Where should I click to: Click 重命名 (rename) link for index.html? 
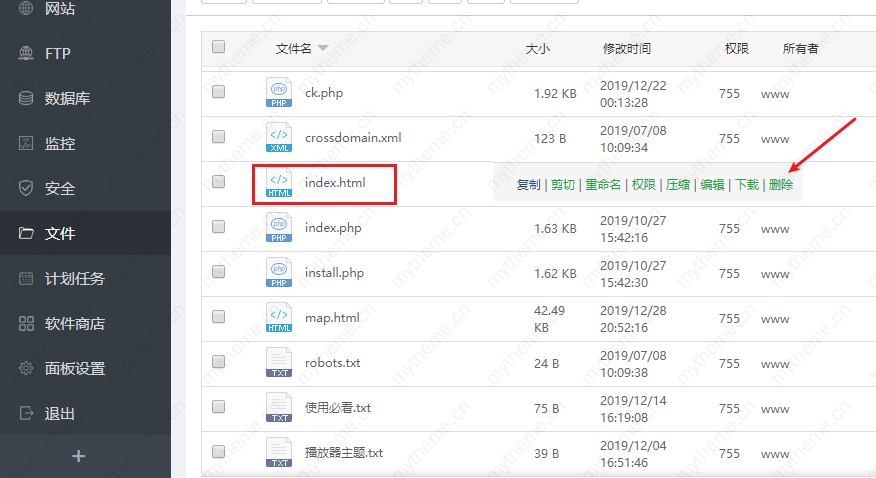click(x=603, y=185)
